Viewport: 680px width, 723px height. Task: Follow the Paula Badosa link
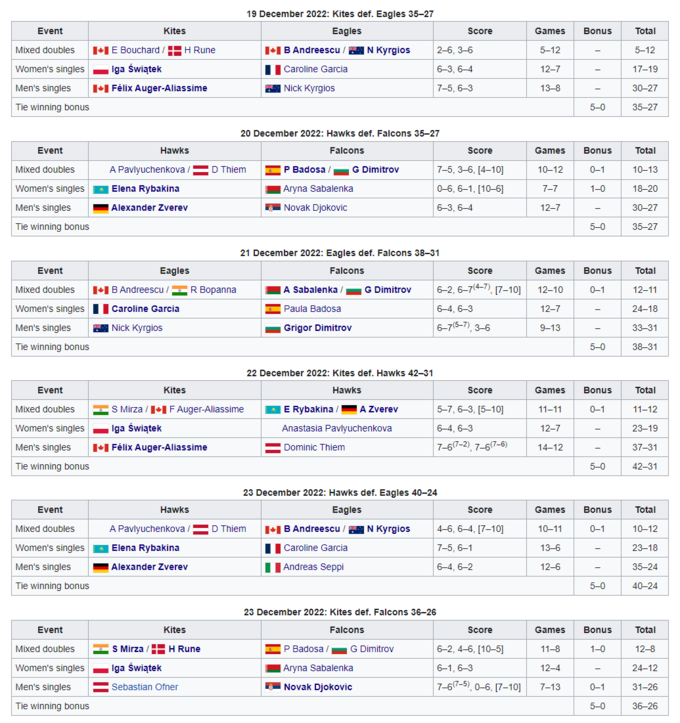314,309
